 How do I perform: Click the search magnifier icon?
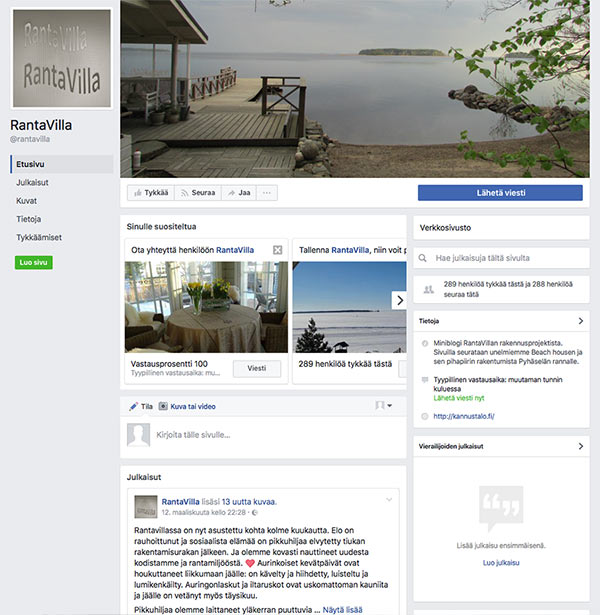point(422,258)
